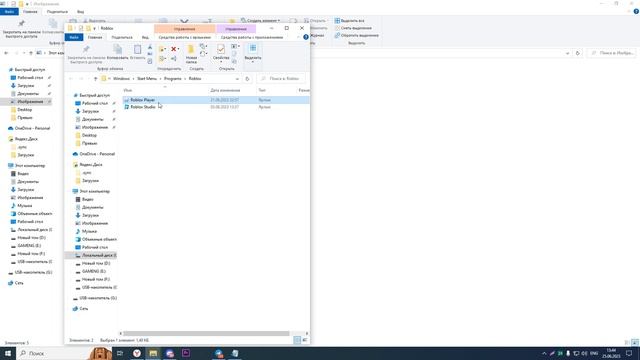Click the scissors Cut icon in Roblox window ribbon

150,47
